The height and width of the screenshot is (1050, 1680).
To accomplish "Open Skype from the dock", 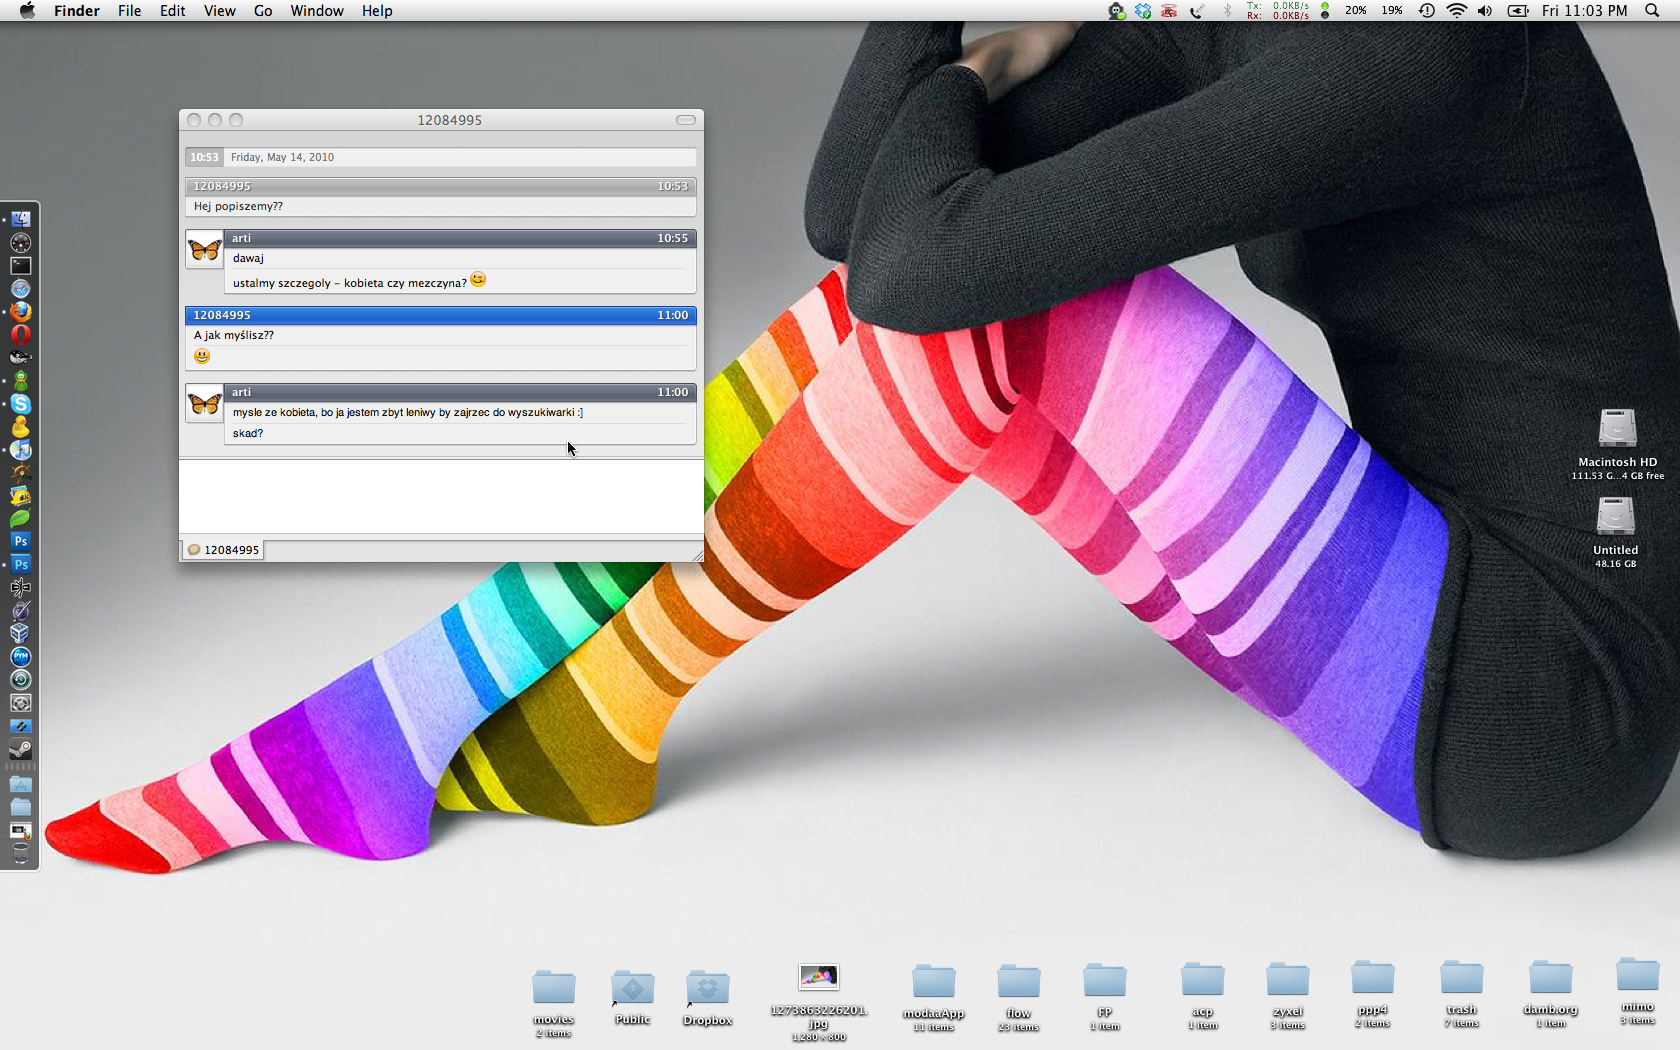I will pos(20,405).
